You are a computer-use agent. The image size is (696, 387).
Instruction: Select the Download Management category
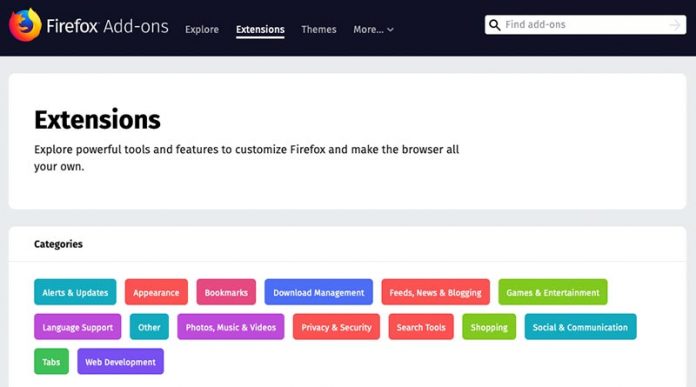(319, 292)
